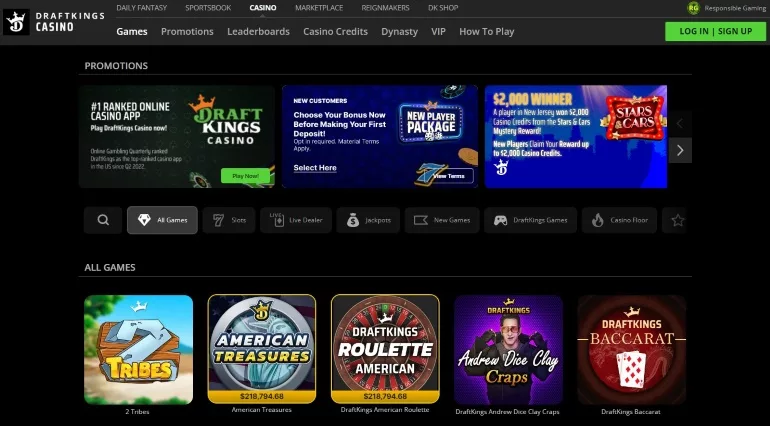
Task: Show the Jackpots money bag category
Action: point(368,220)
